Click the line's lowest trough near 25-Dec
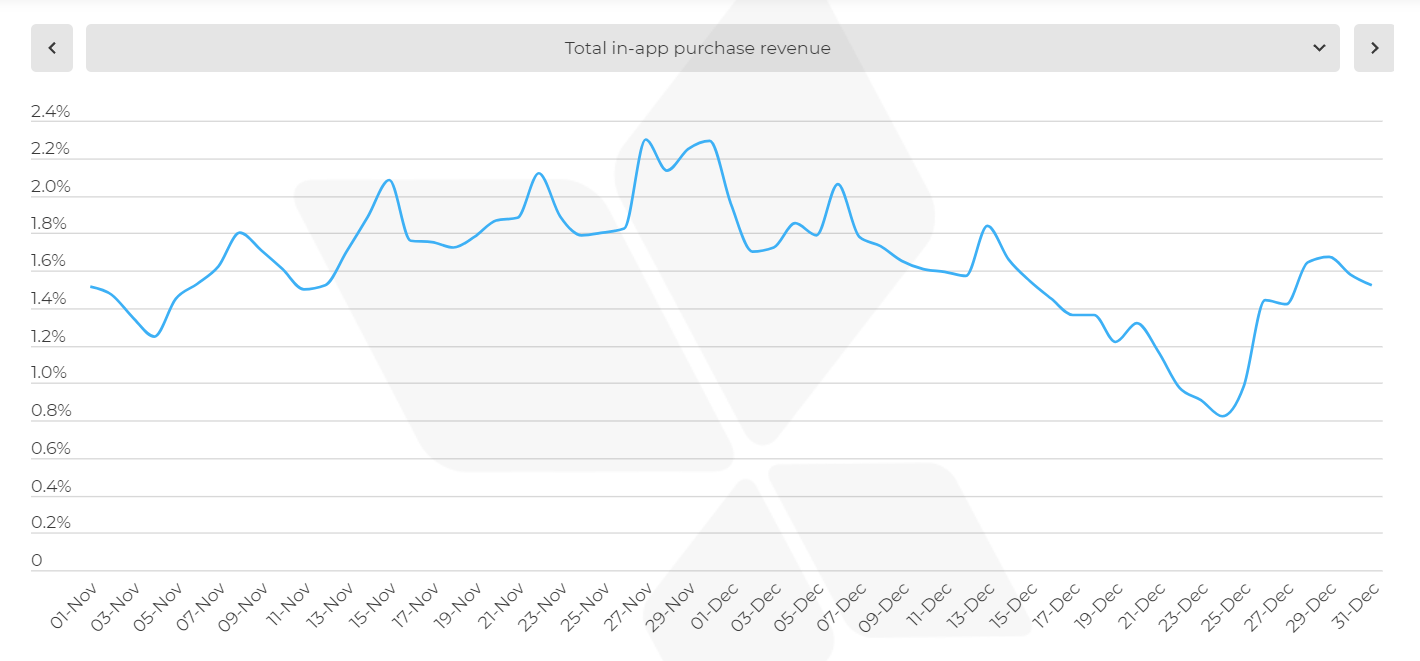This screenshot has width=1420, height=661. pos(1223,416)
